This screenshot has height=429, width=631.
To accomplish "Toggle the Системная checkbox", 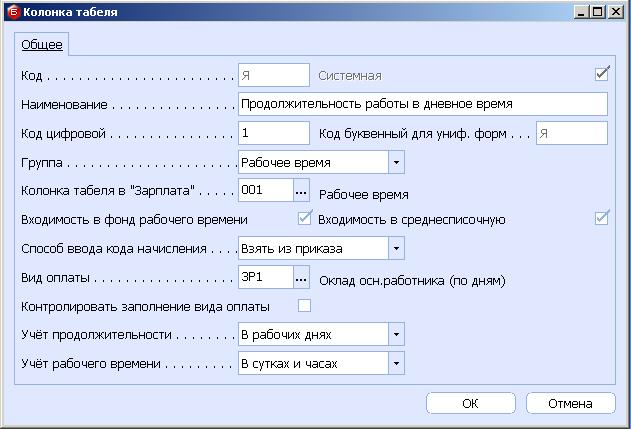I will [x=602, y=73].
